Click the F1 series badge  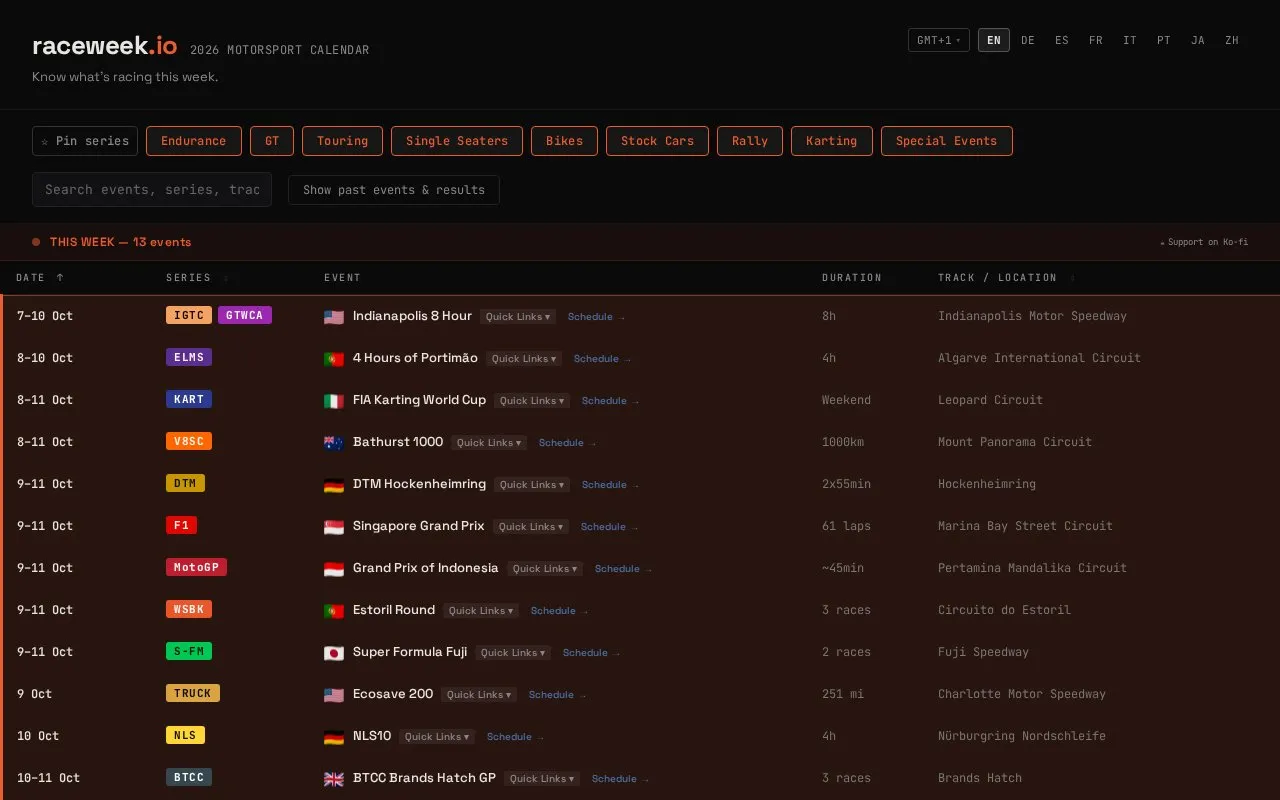[181, 525]
